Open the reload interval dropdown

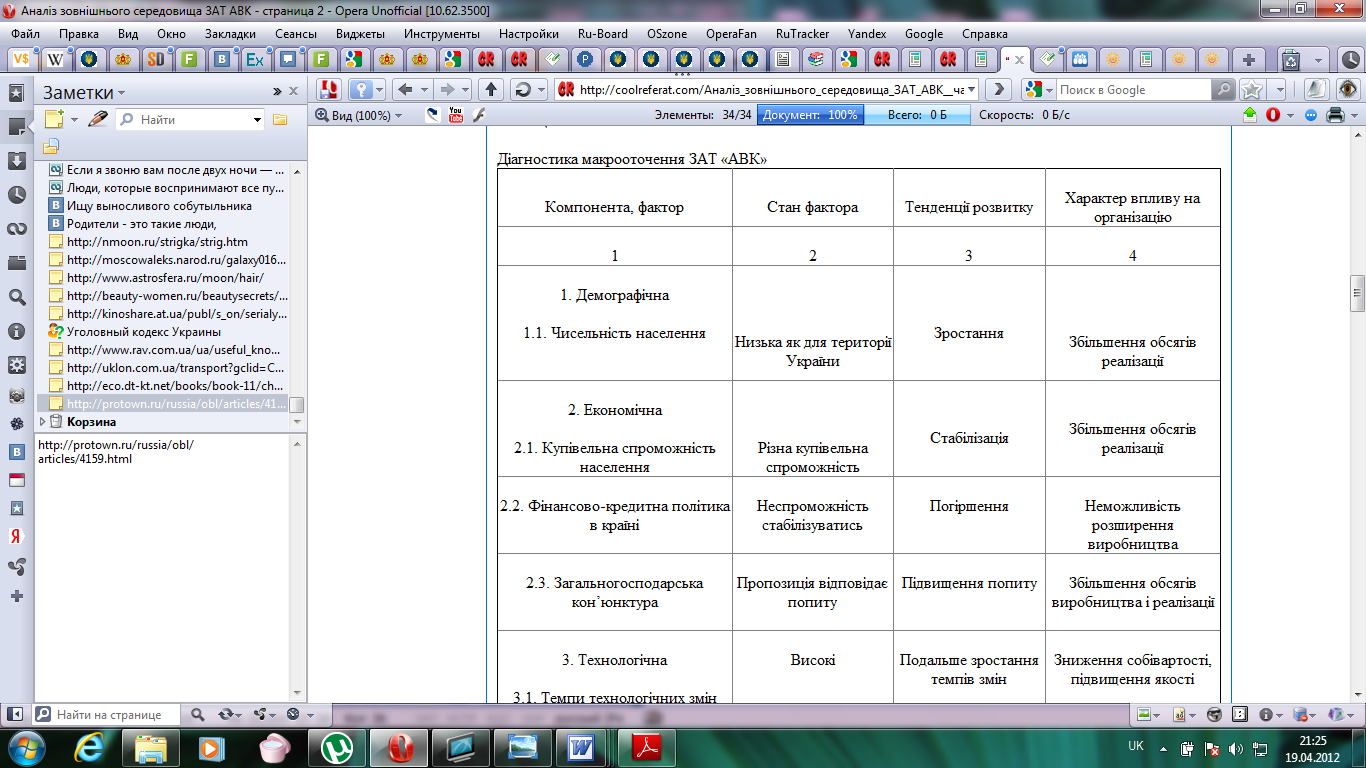[x=541, y=89]
